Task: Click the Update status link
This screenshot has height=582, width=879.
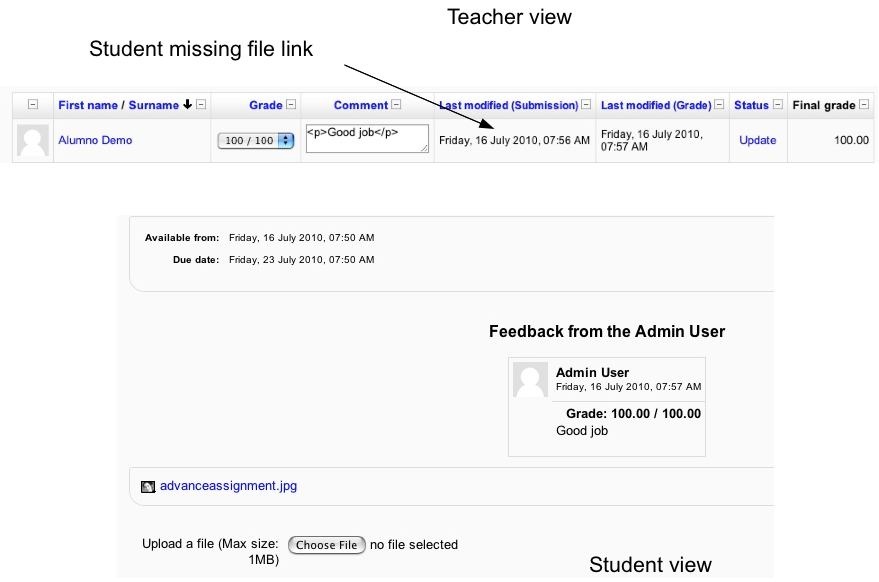Action: 757,140
